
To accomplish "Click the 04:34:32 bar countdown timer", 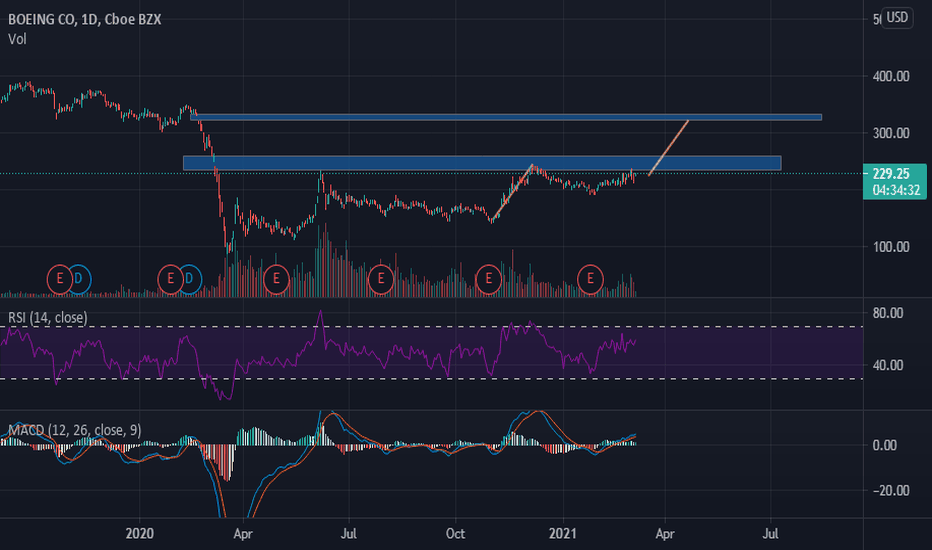I will pos(896,190).
